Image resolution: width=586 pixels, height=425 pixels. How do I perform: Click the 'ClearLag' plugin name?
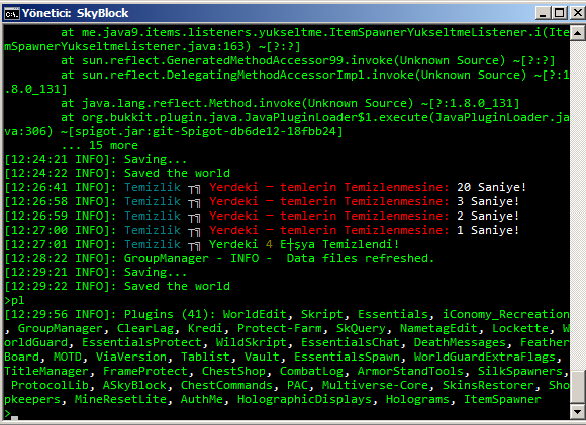point(145,329)
